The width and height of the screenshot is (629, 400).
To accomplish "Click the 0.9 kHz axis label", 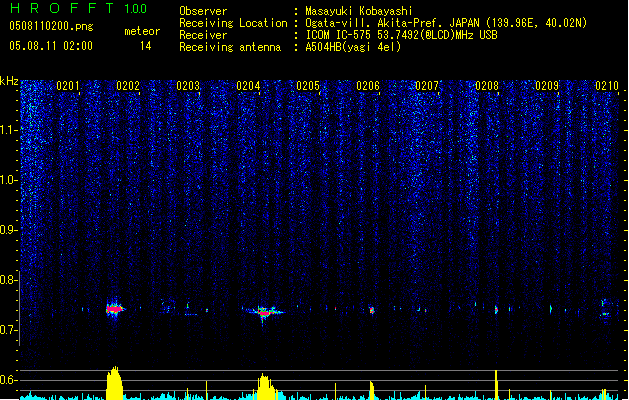I will 8,230.
